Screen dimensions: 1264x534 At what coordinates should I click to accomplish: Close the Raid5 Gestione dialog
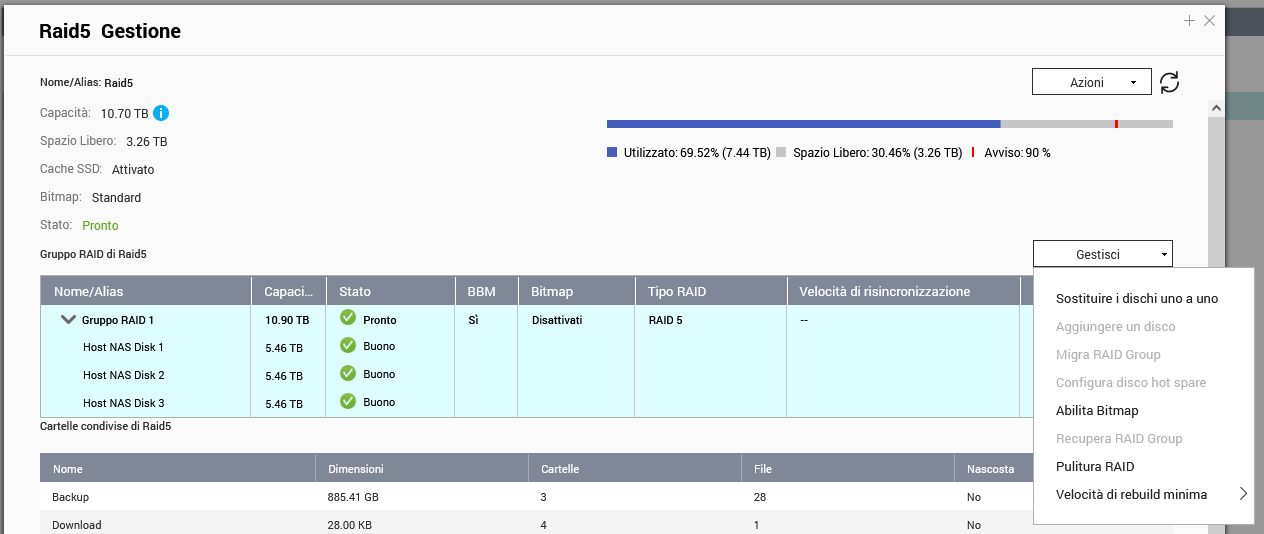(1210, 20)
